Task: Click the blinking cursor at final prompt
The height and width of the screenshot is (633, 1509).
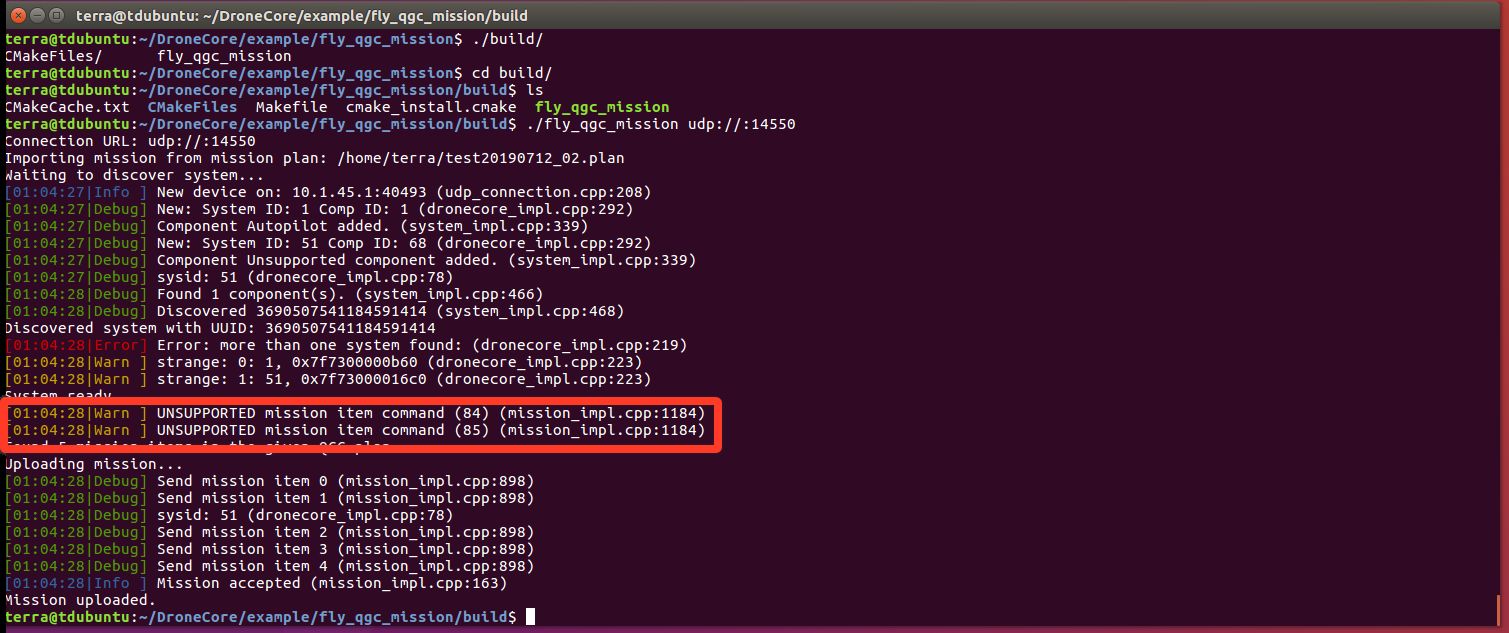Action: coord(530,617)
